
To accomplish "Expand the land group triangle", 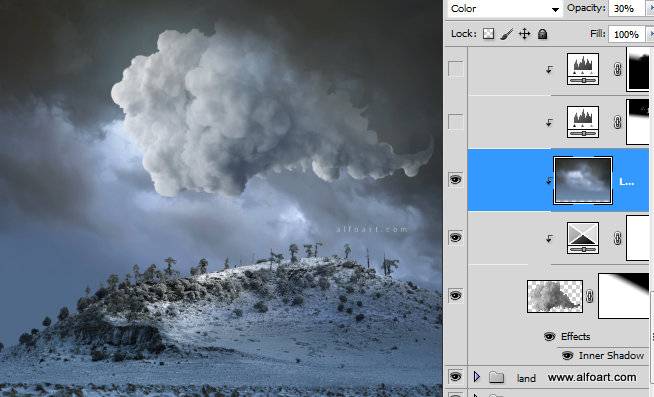I will [x=477, y=377].
